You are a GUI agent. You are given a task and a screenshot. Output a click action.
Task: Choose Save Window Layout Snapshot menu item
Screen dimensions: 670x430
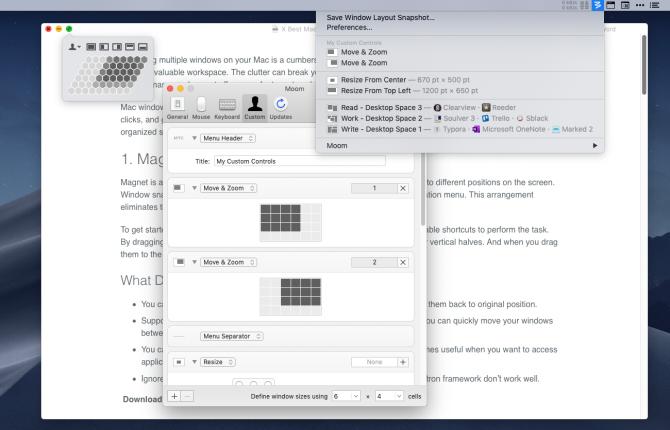[379, 17]
